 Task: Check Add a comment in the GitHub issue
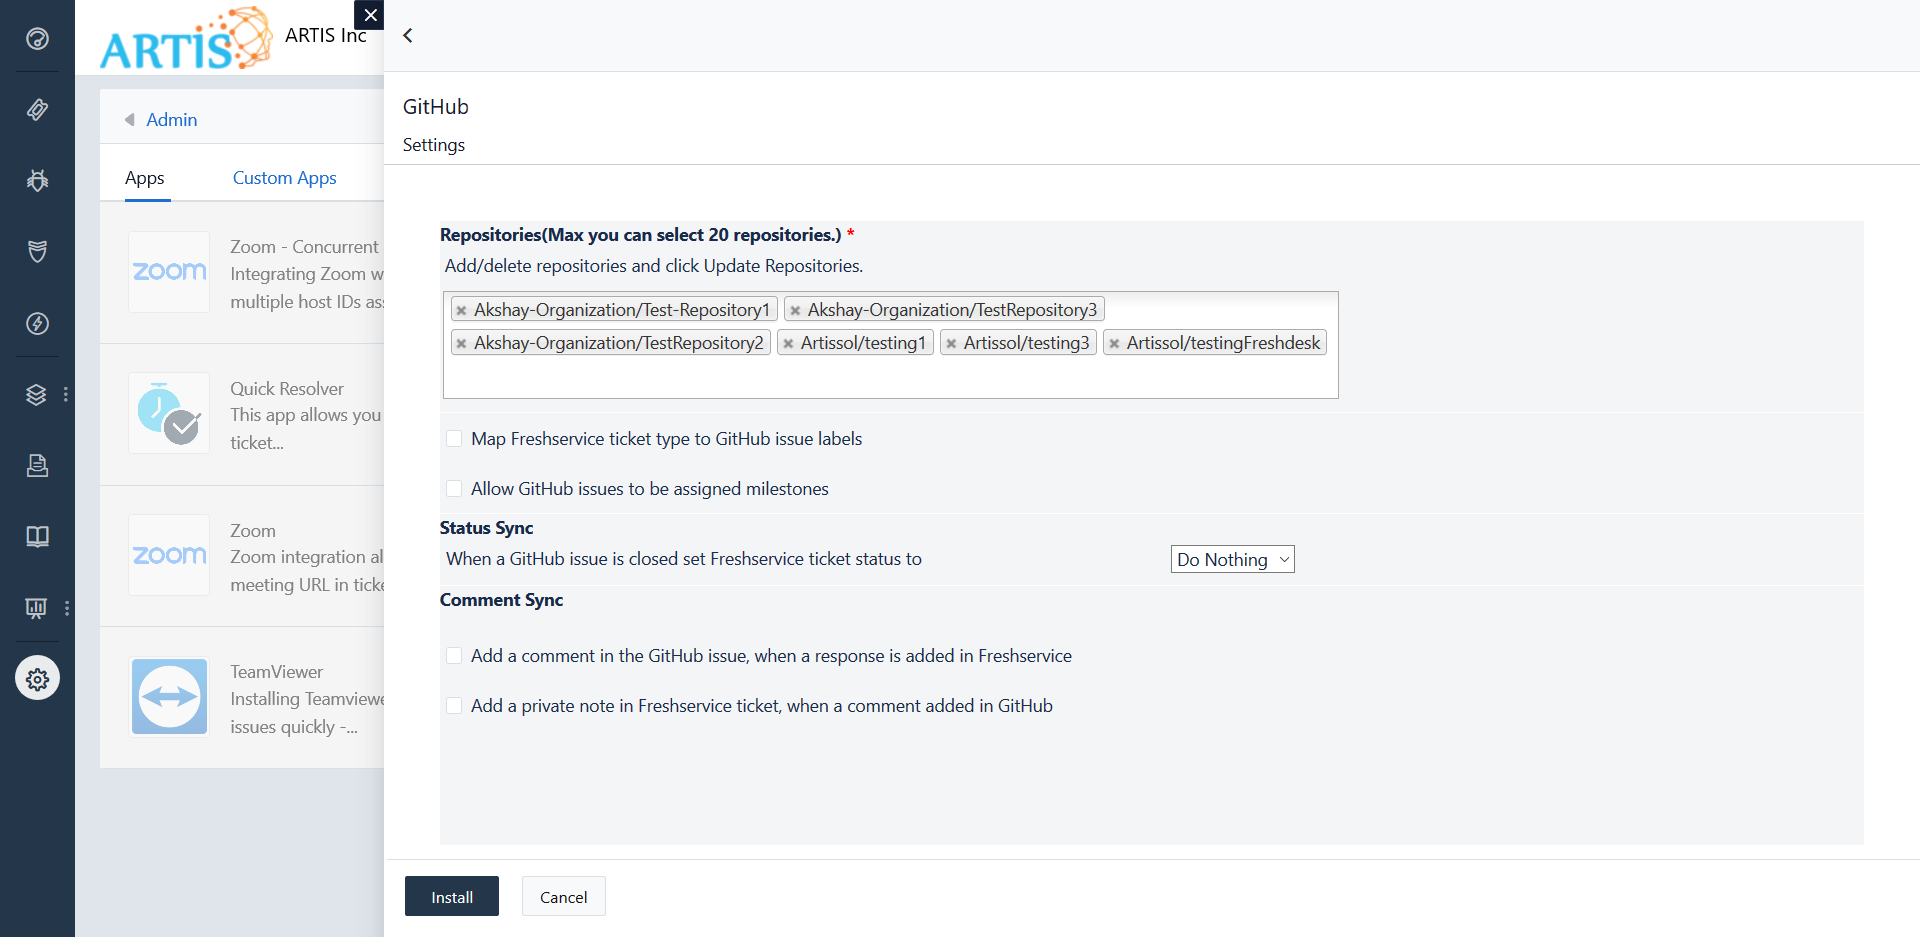coord(454,656)
